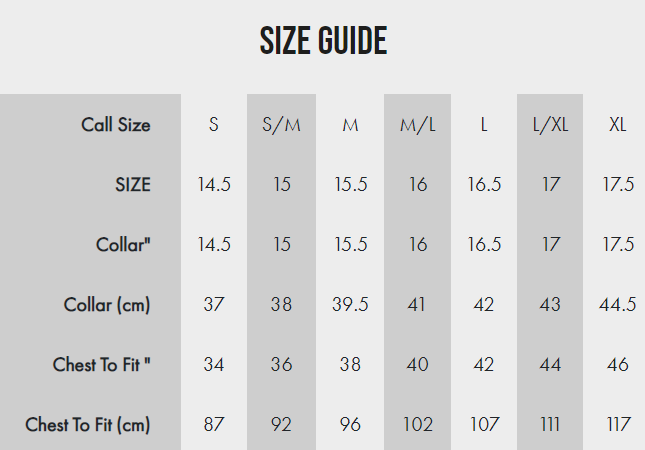Click the 107 chest cm value

point(484,424)
